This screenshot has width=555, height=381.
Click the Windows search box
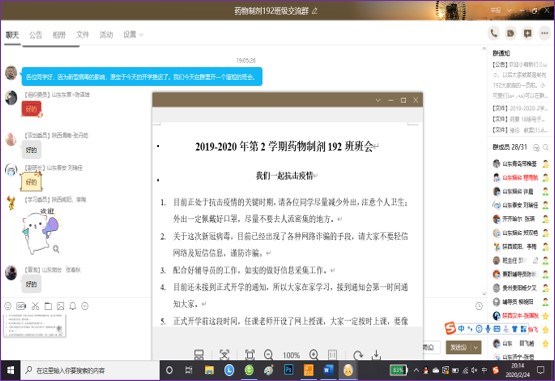(90, 370)
